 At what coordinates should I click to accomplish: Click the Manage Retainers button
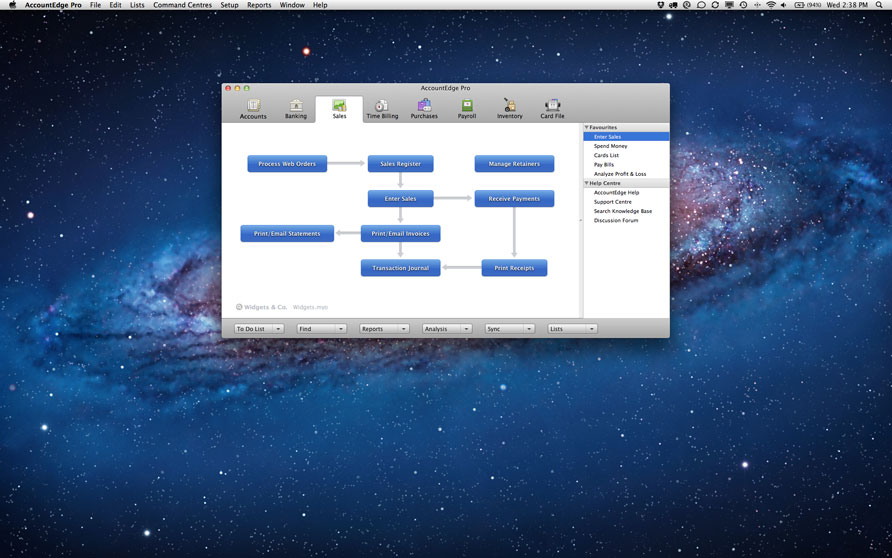[514, 164]
